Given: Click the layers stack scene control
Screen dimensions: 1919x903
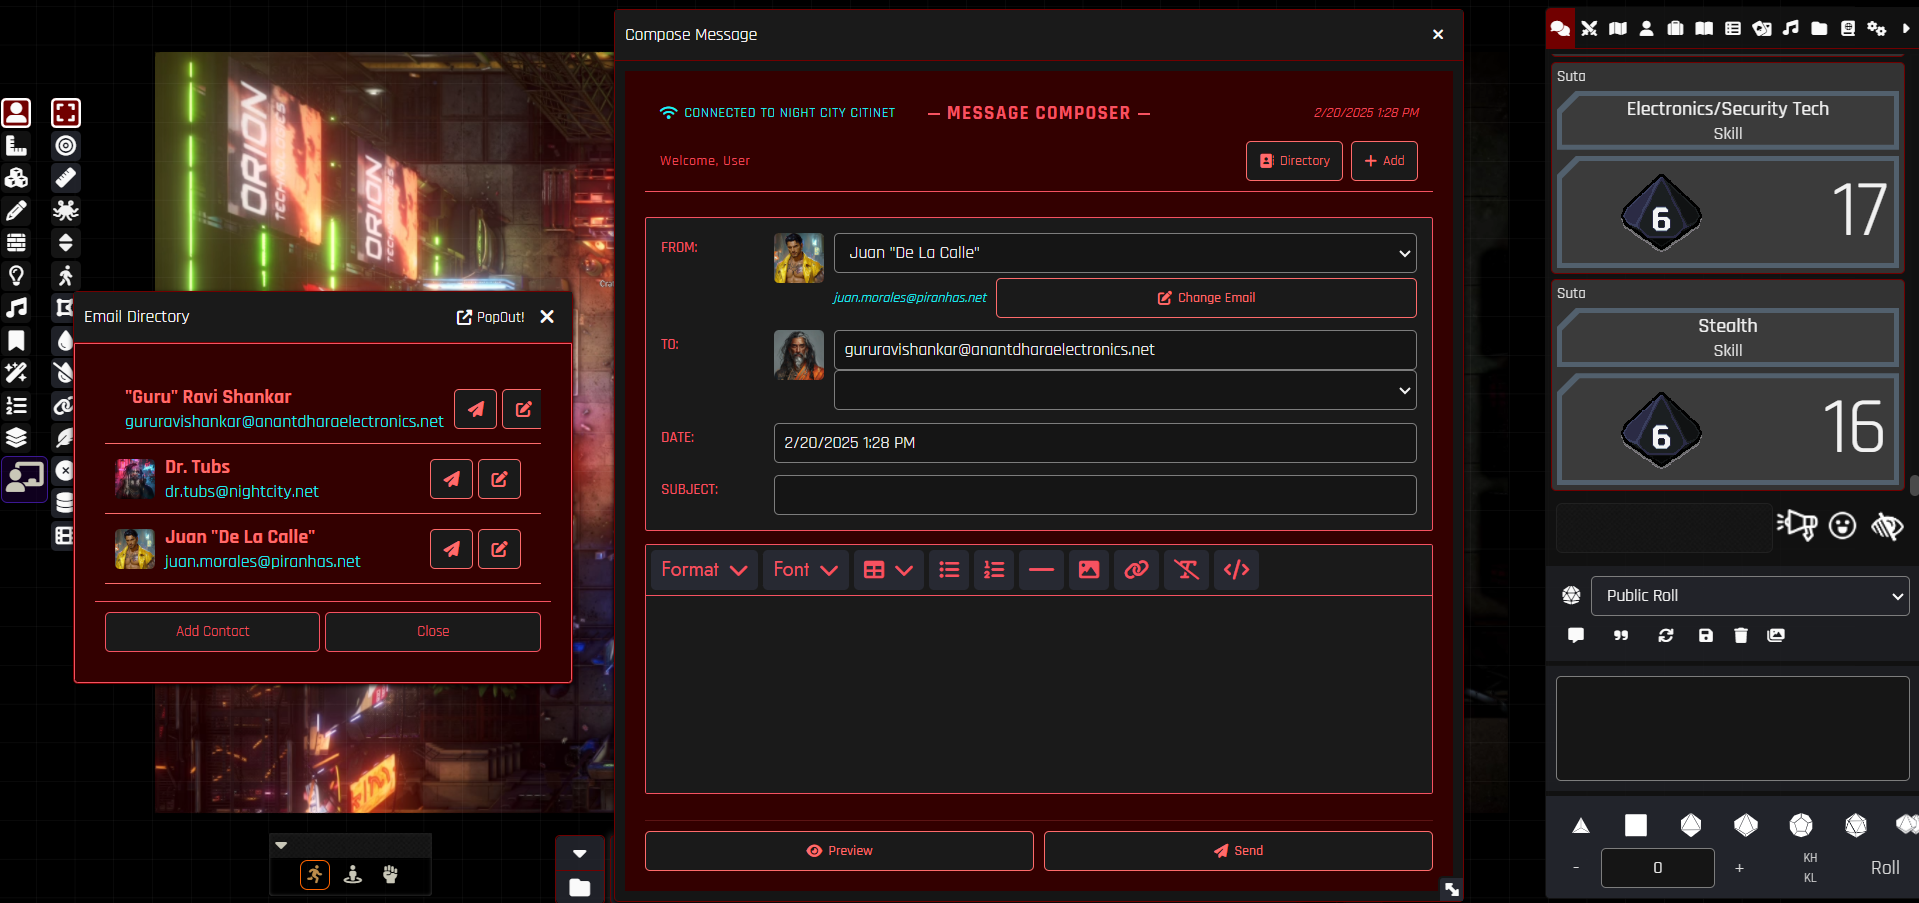Looking at the screenshot, I should [16, 438].
